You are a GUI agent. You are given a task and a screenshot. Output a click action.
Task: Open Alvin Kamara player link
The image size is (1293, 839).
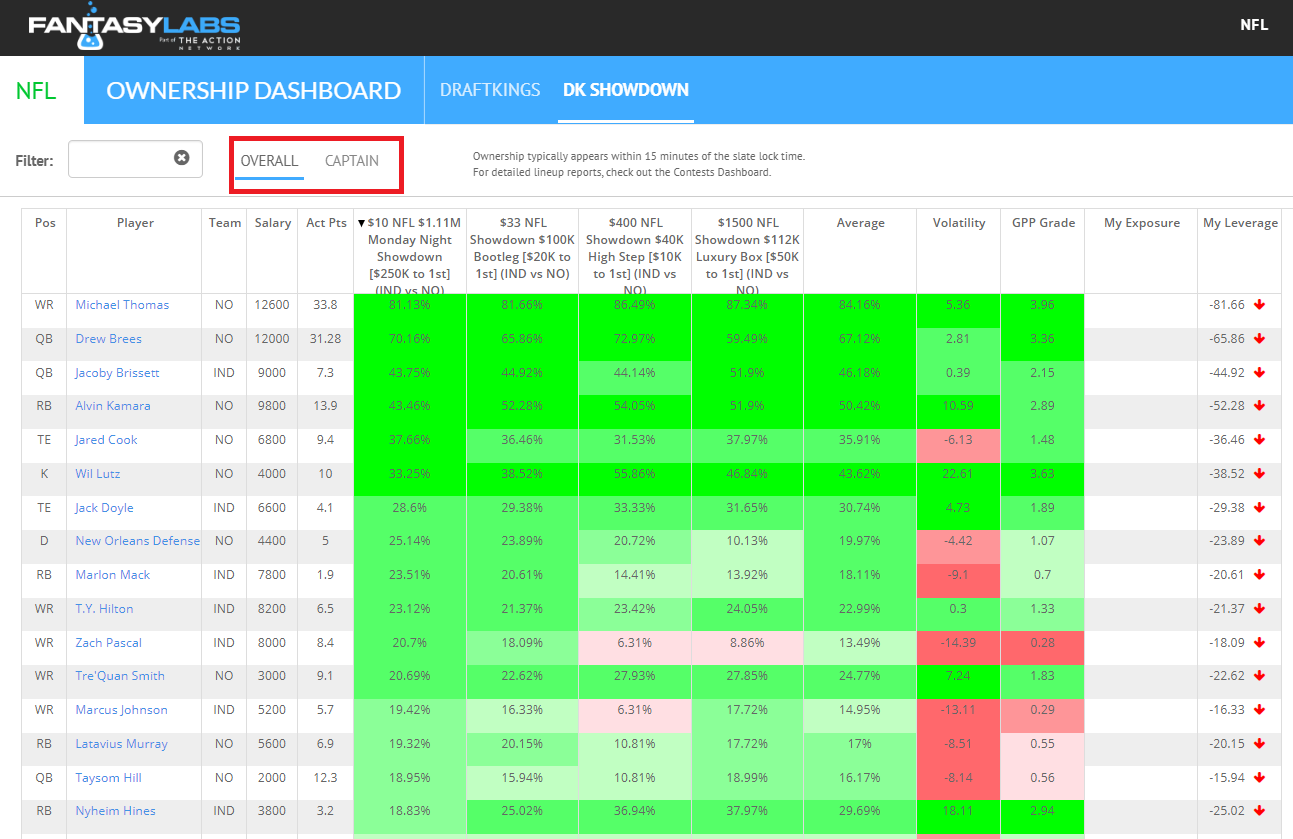click(113, 406)
